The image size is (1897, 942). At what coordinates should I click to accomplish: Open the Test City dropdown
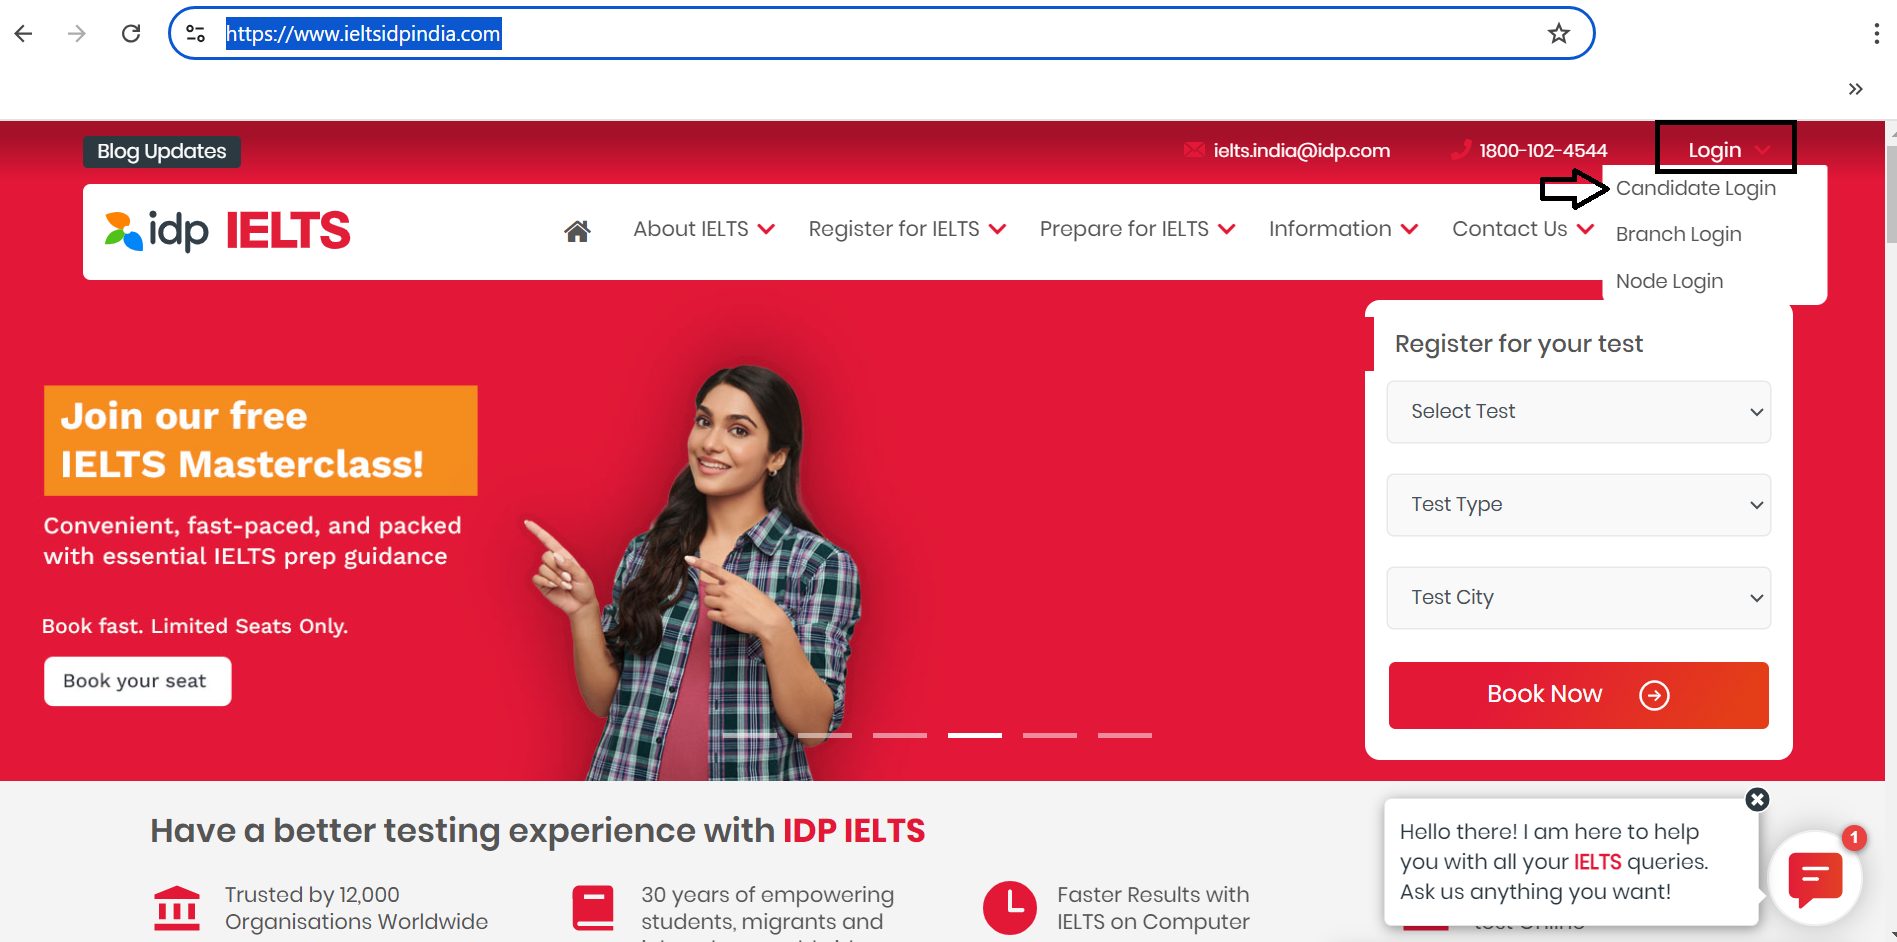(1578, 597)
